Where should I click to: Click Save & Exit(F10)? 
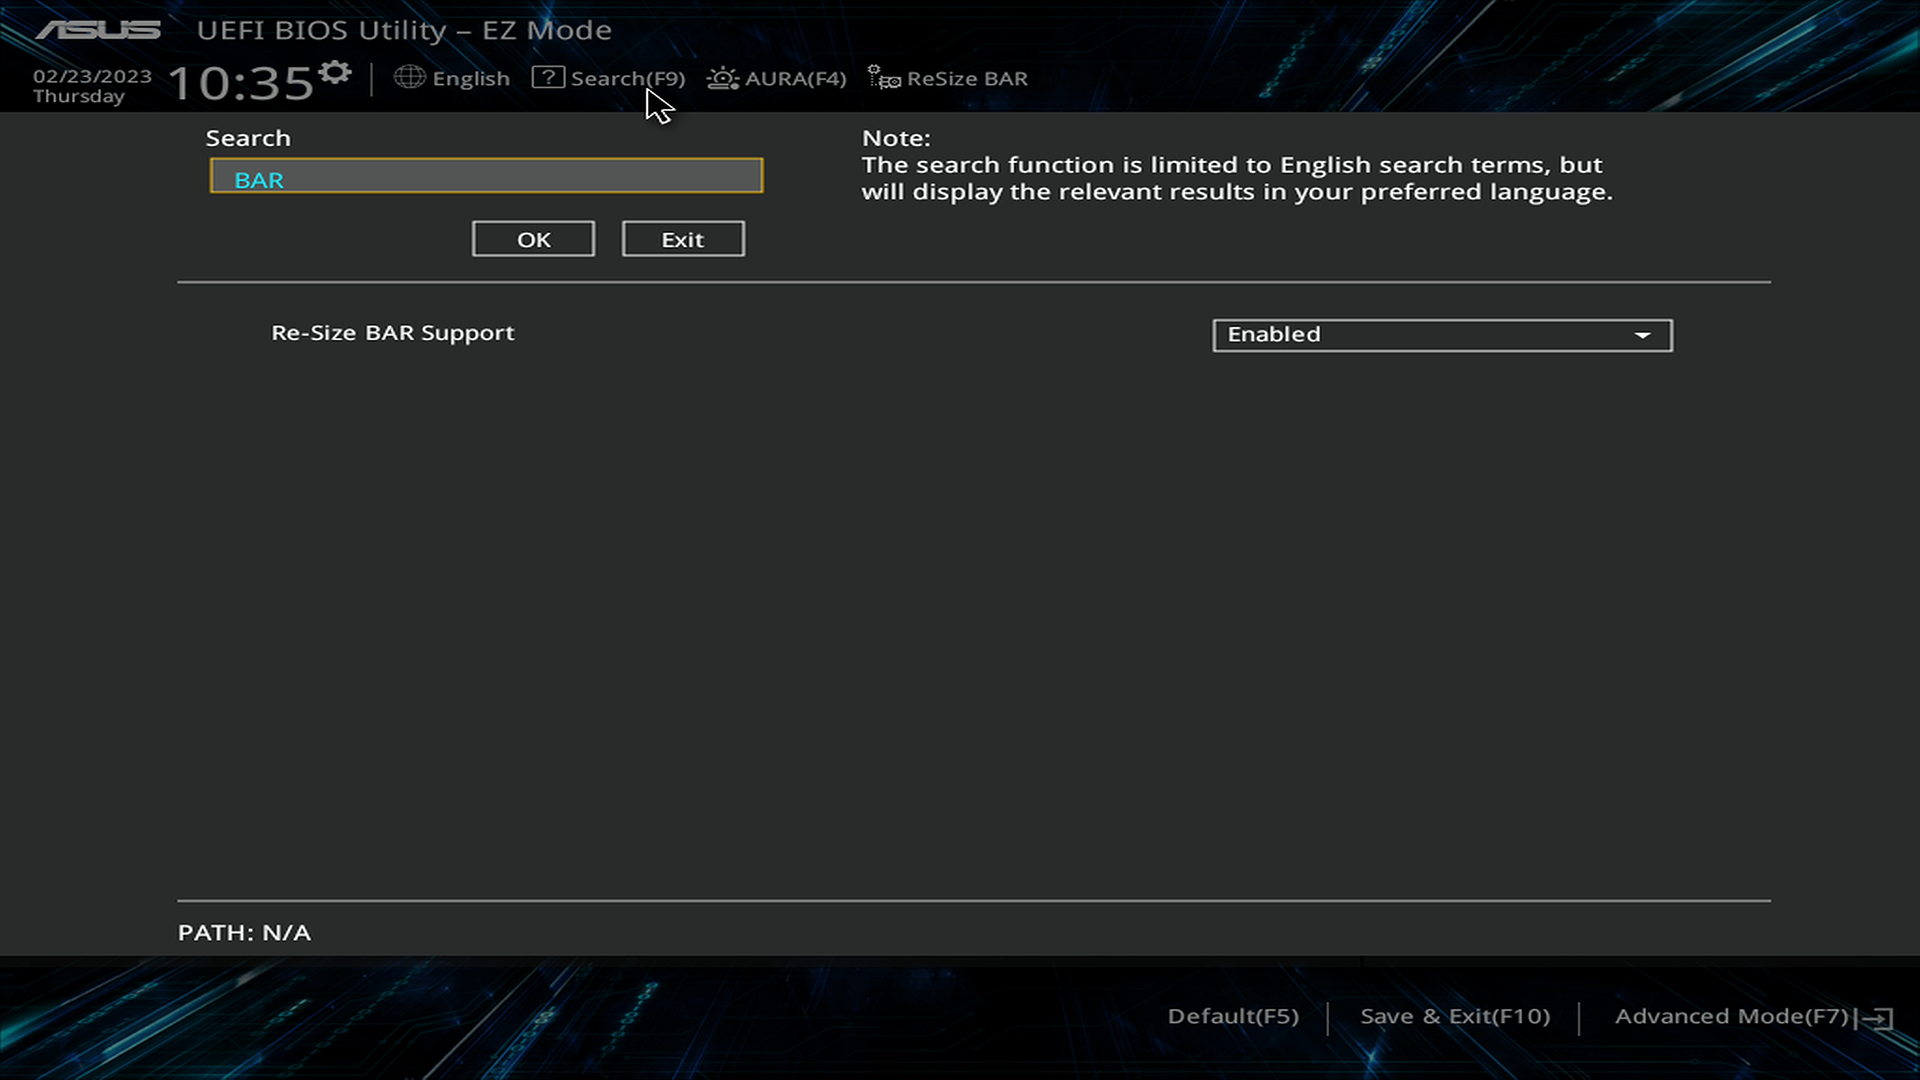point(1455,1016)
